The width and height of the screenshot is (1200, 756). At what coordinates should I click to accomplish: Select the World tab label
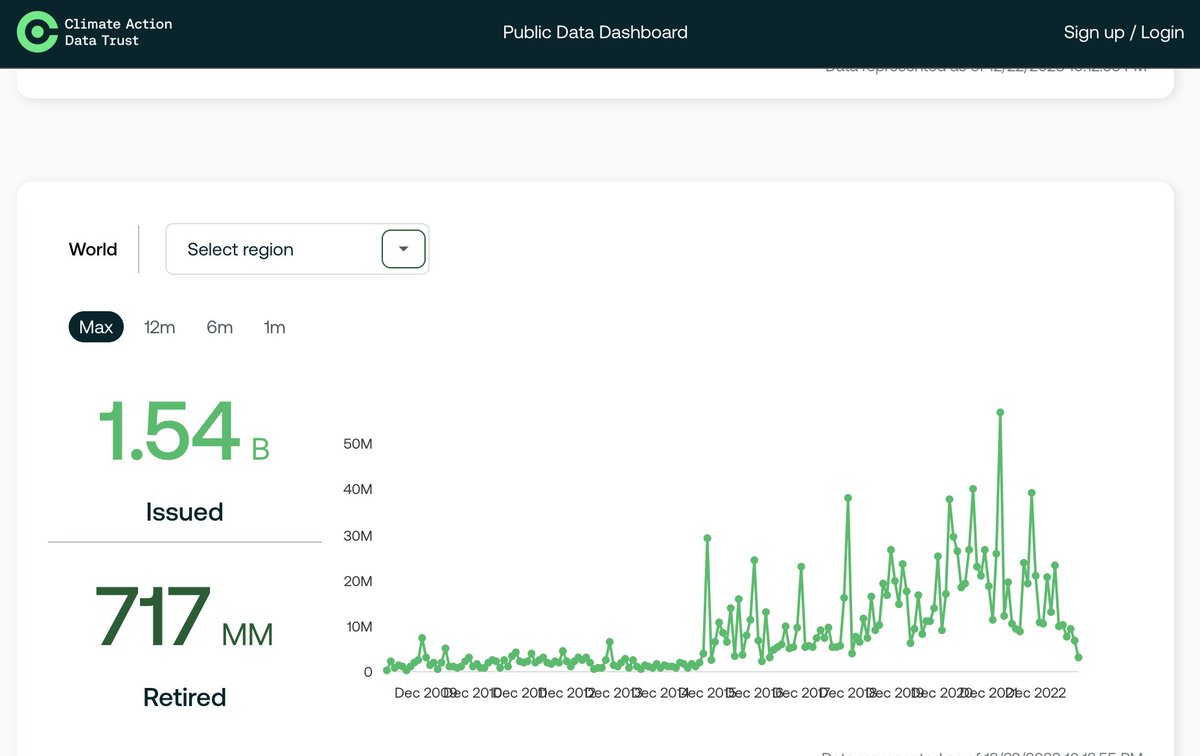[x=93, y=249]
